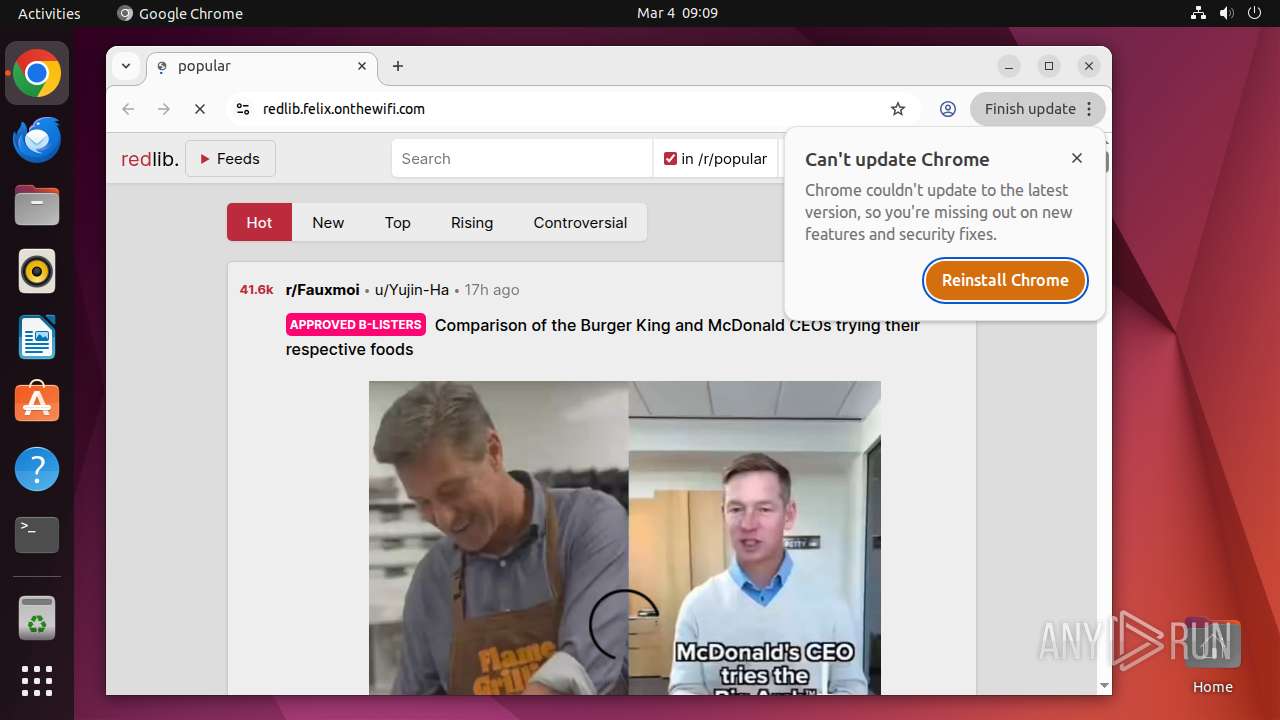Dismiss the Can't update Chrome popup
1280x720 pixels.
click(x=1077, y=158)
